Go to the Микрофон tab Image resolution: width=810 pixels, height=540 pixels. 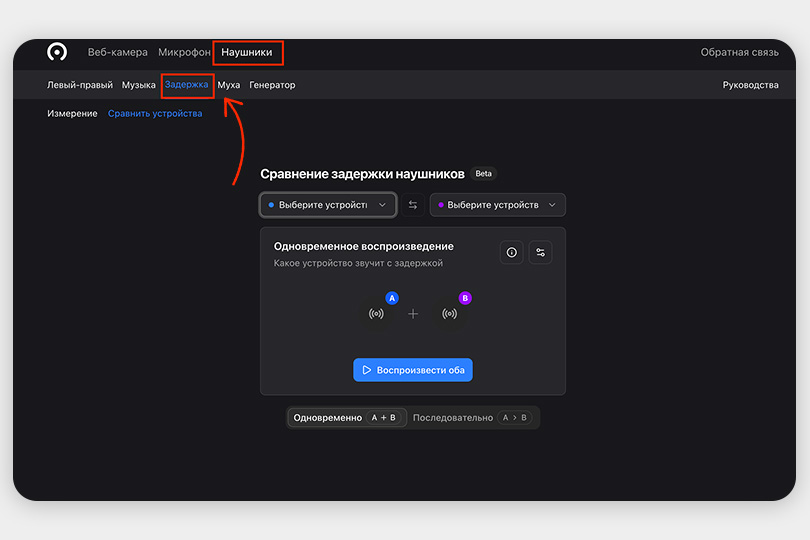click(184, 52)
